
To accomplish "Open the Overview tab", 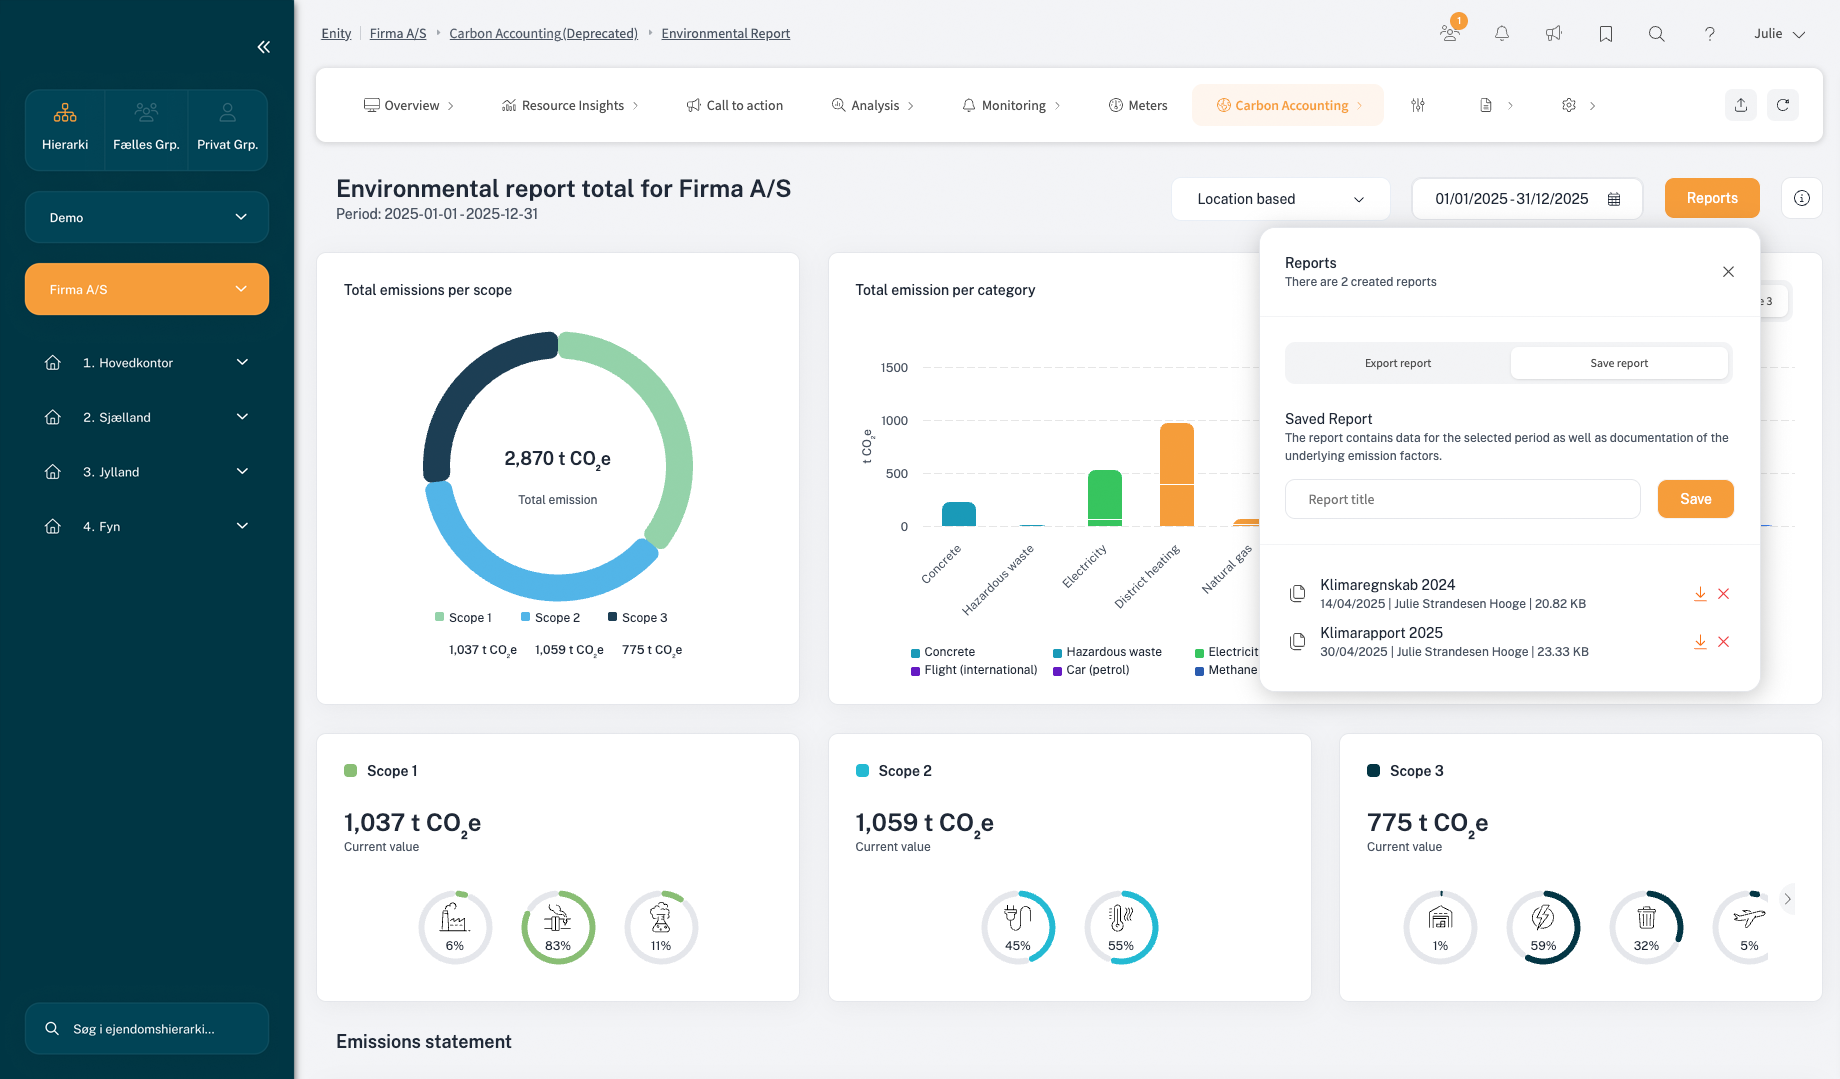I will tap(409, 105).
